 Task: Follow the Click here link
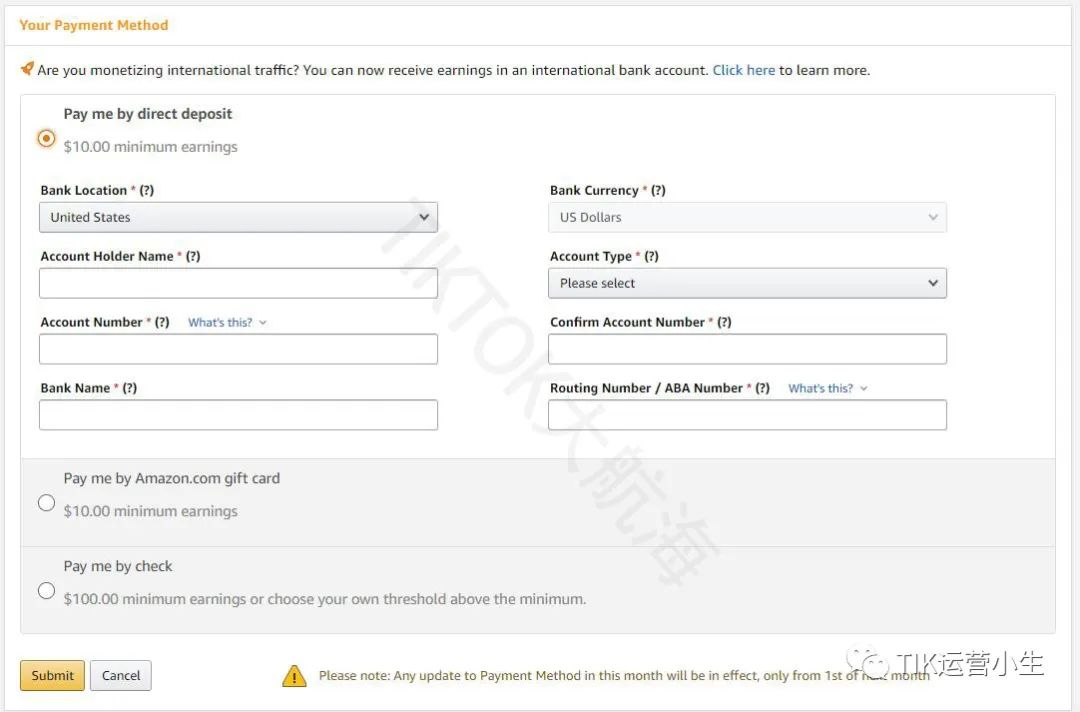pyautogui.click(x=743, y=70)
